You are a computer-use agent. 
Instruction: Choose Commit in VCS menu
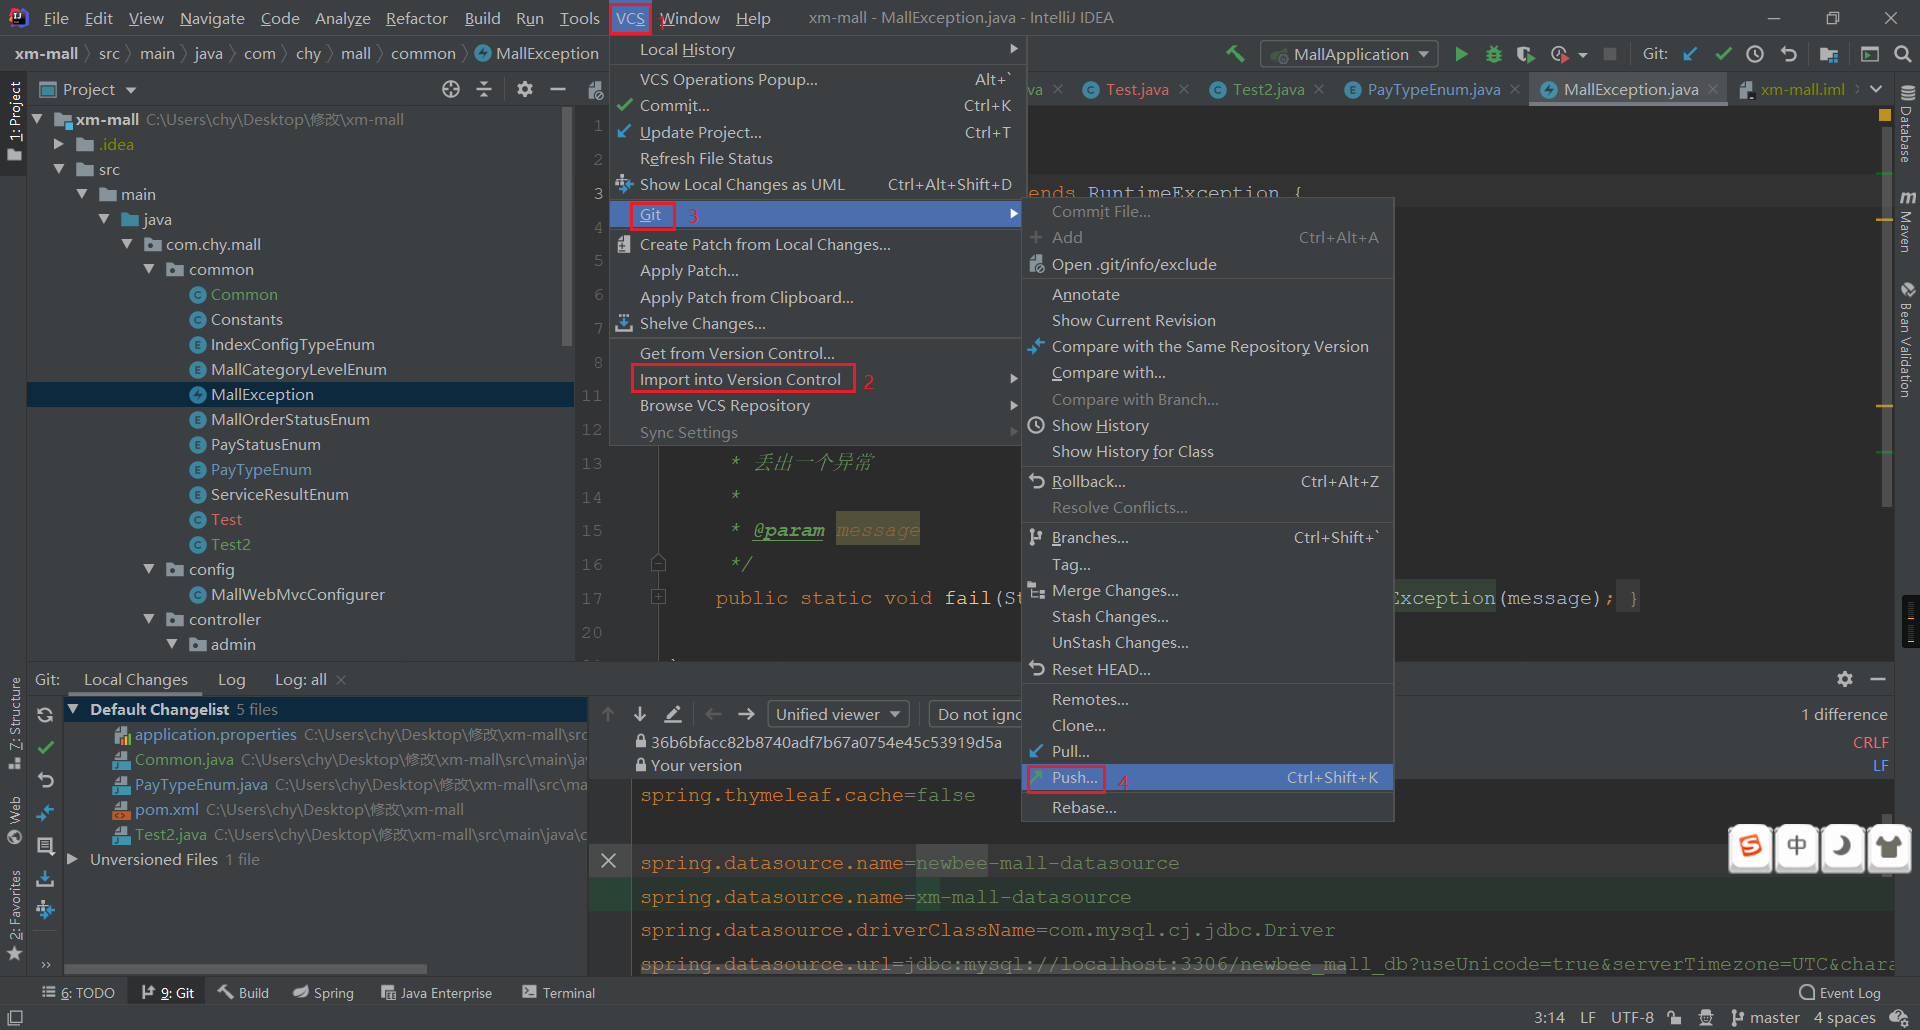point(815,105)
